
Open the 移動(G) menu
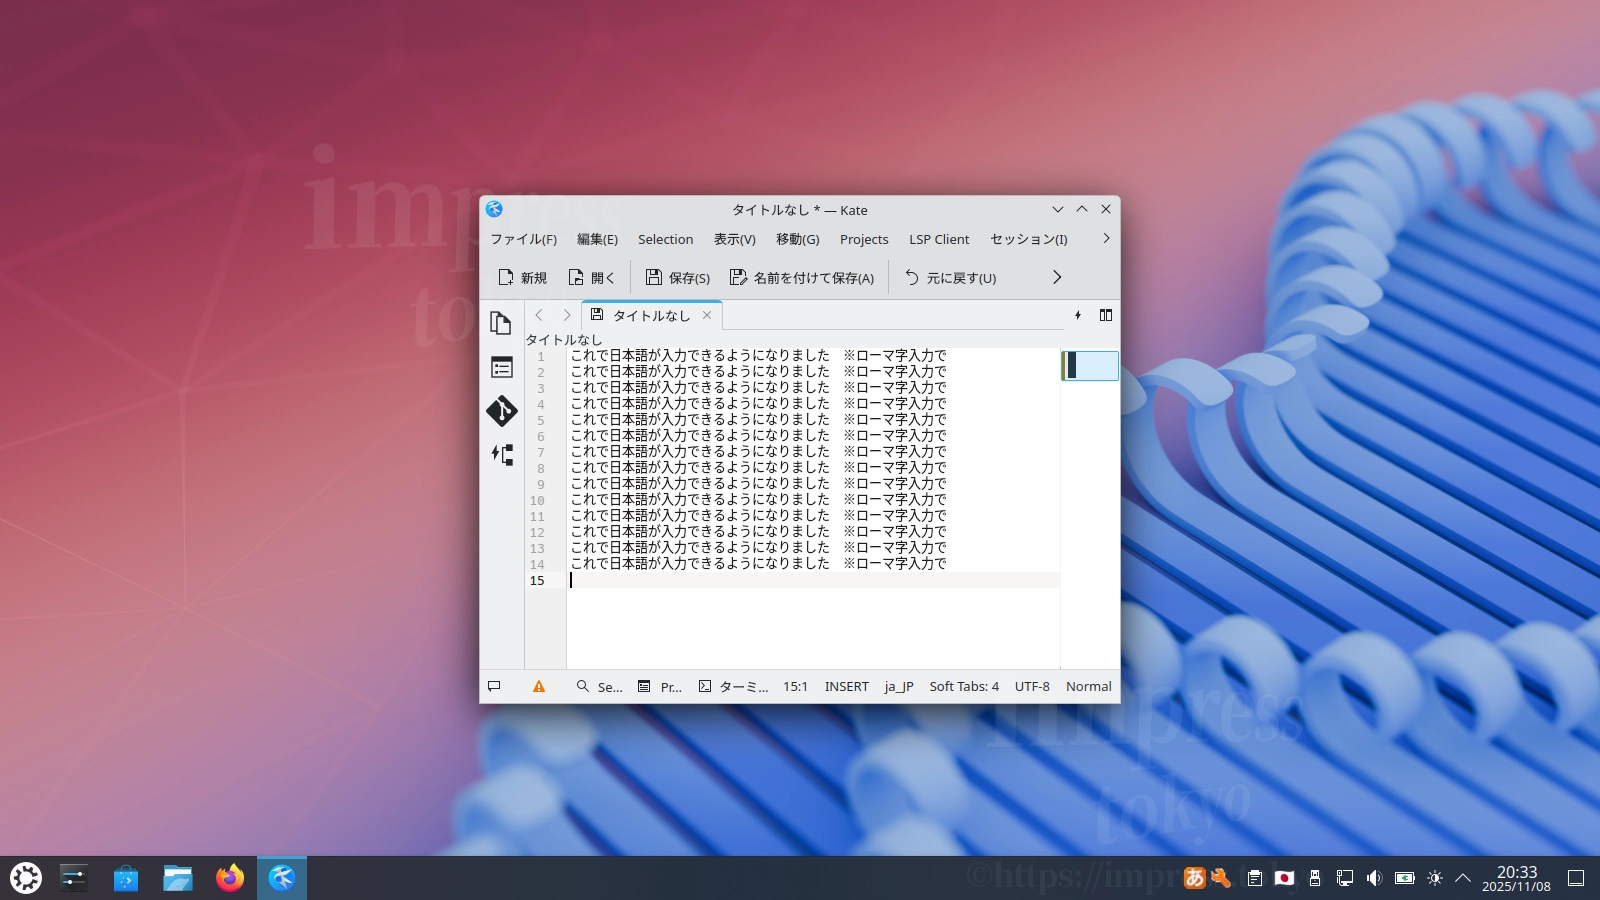click(x=797, y=239)
